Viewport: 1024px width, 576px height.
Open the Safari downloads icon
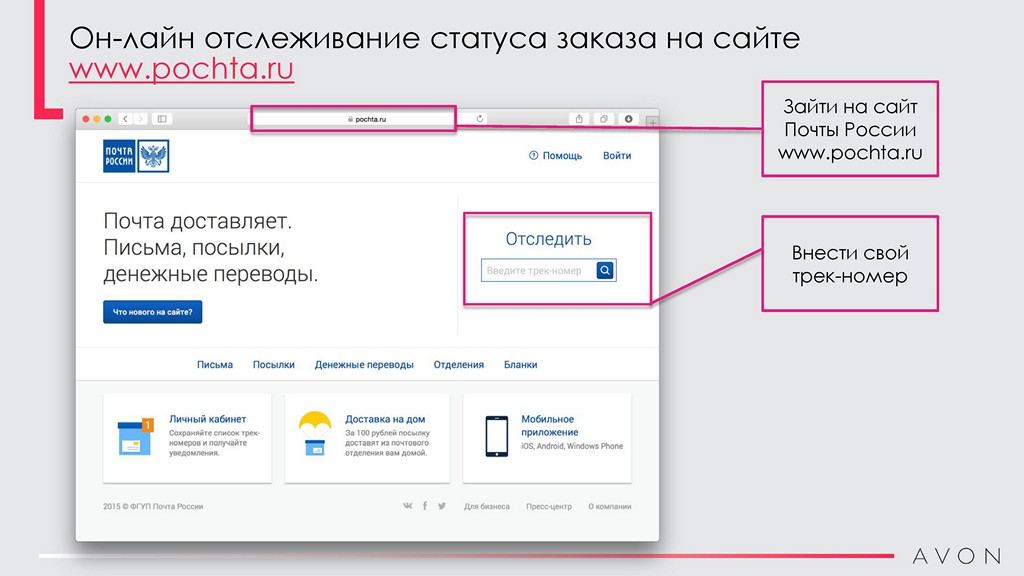coord(628,119)
